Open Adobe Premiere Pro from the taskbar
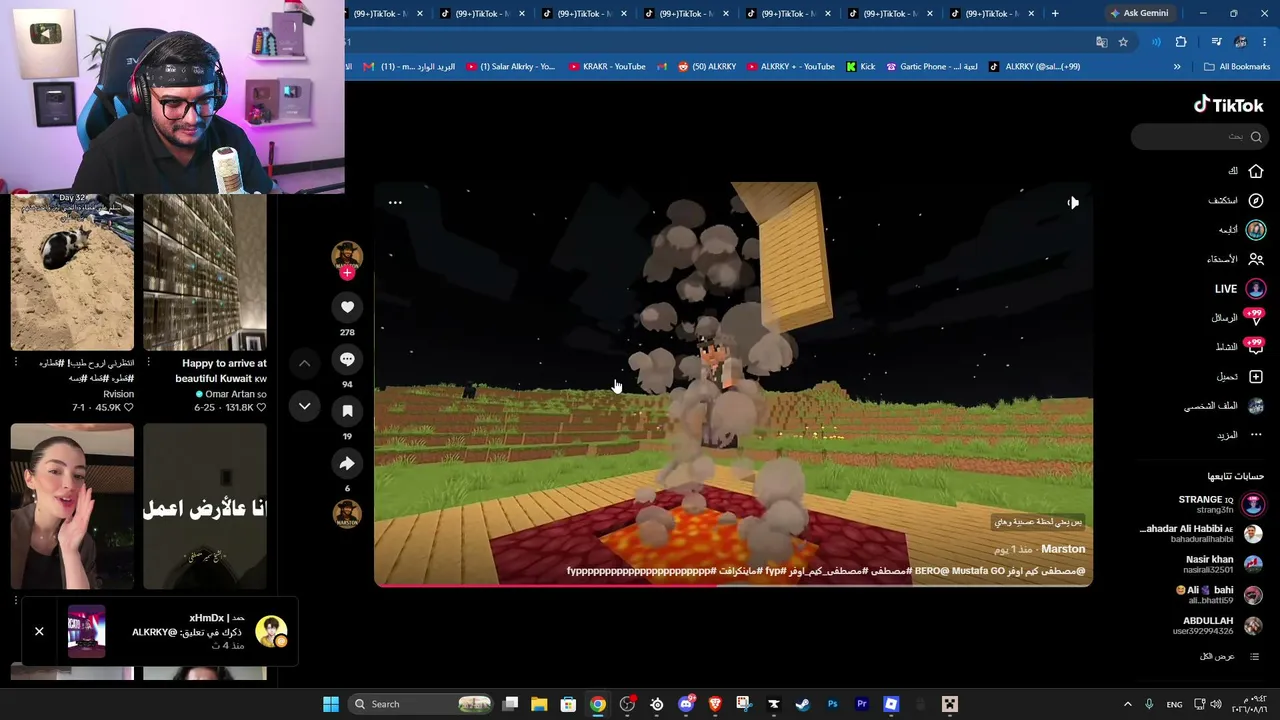Image resolution: width=1280 pixels, height=720 pixels. pos(862,704)
